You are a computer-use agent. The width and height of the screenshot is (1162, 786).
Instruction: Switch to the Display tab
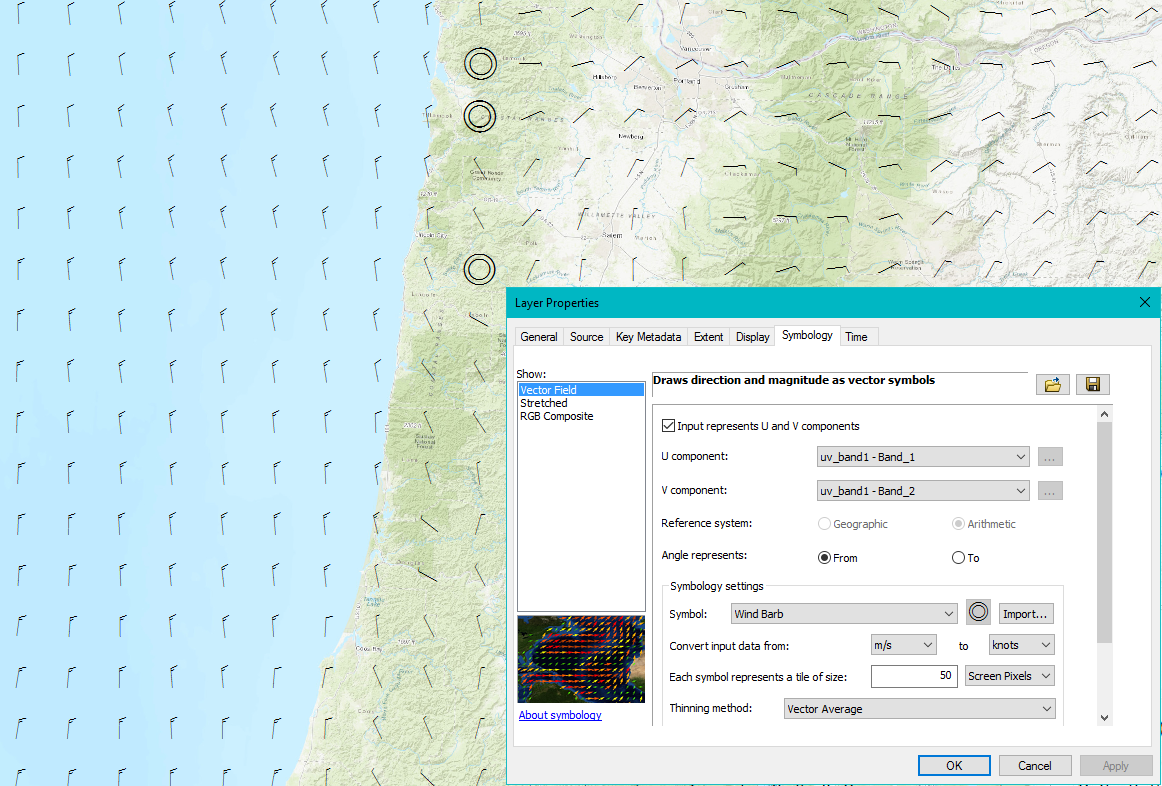click(x=752, y=337)
